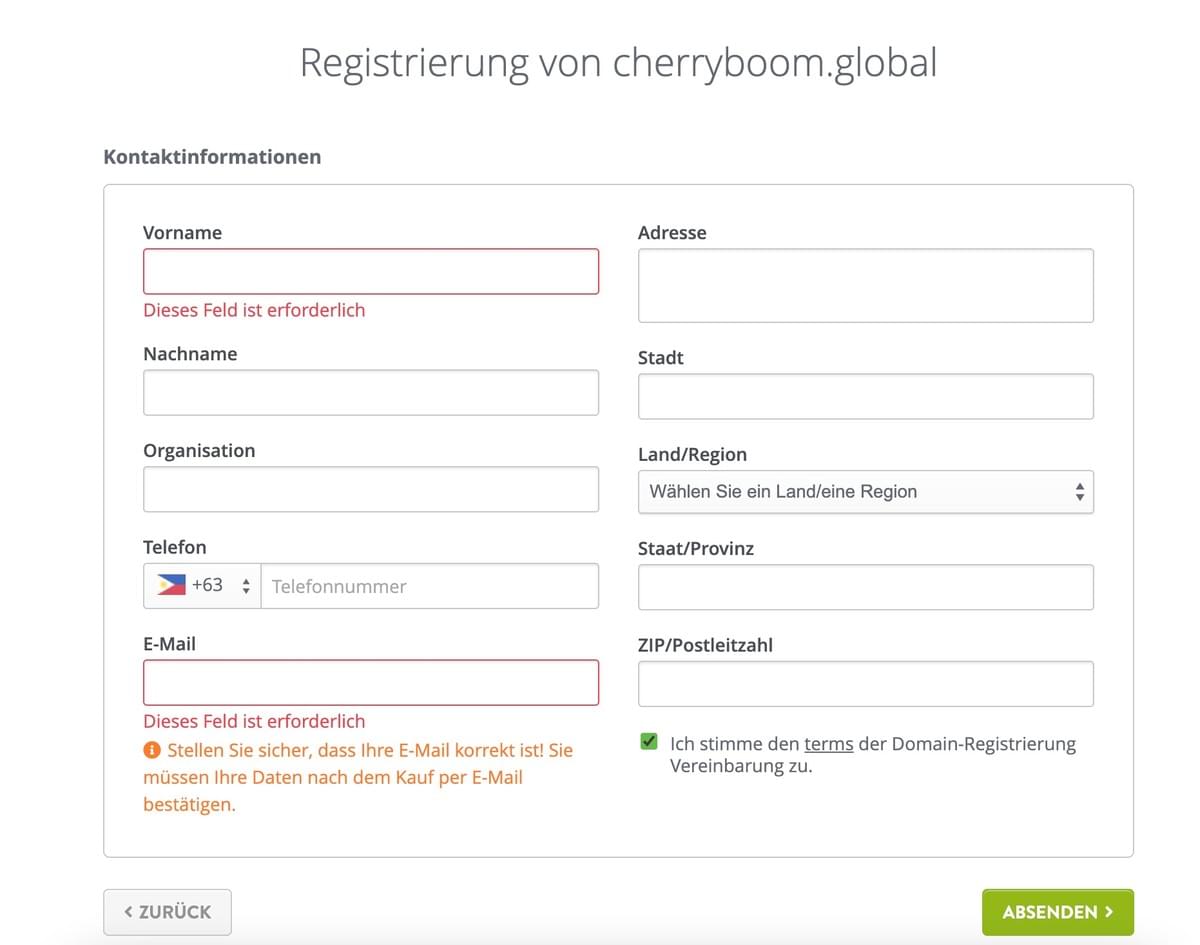Click the Adresse text area

865,285
